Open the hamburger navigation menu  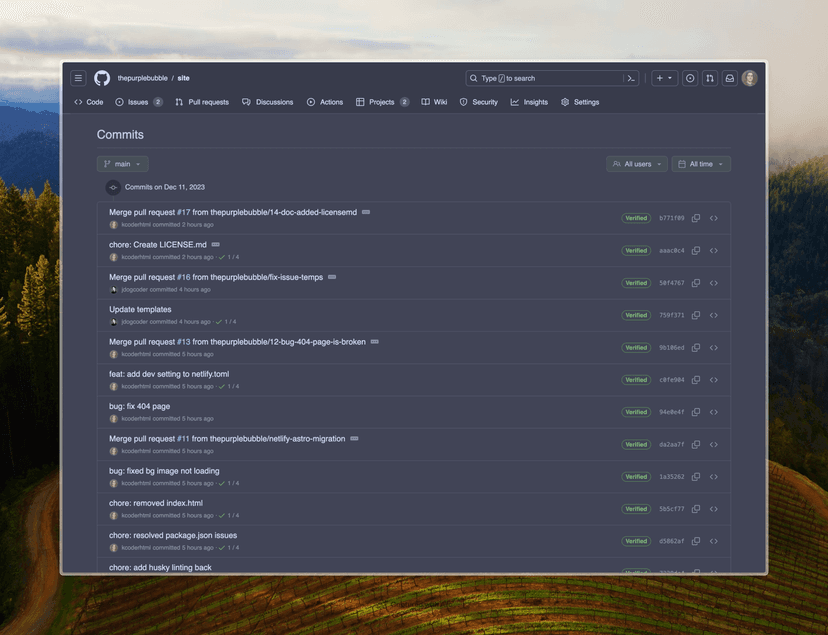[78, 78]
